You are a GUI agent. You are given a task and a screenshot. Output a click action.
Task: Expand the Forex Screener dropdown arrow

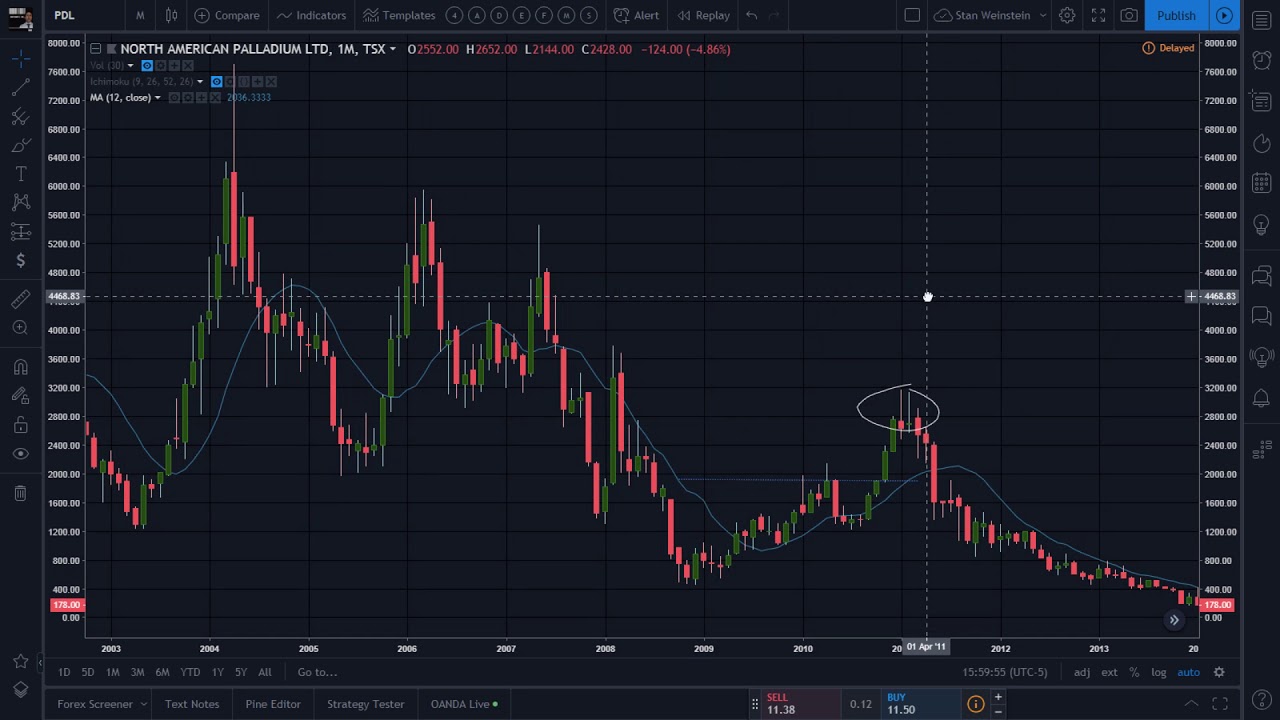tap(143, 704)
